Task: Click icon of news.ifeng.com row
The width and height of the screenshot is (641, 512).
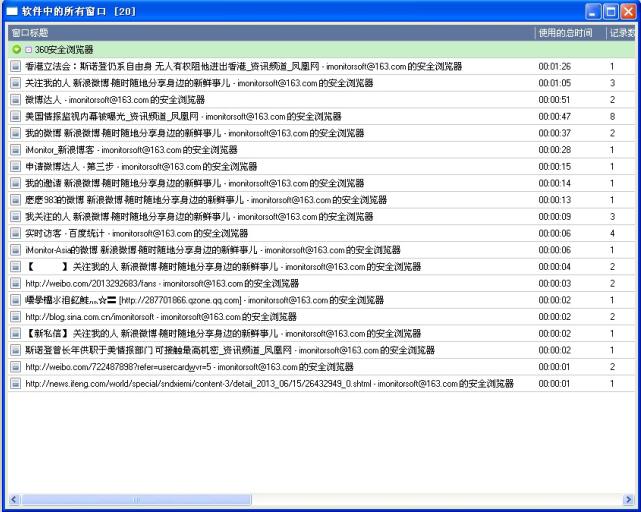Action: tap(16, 384)
